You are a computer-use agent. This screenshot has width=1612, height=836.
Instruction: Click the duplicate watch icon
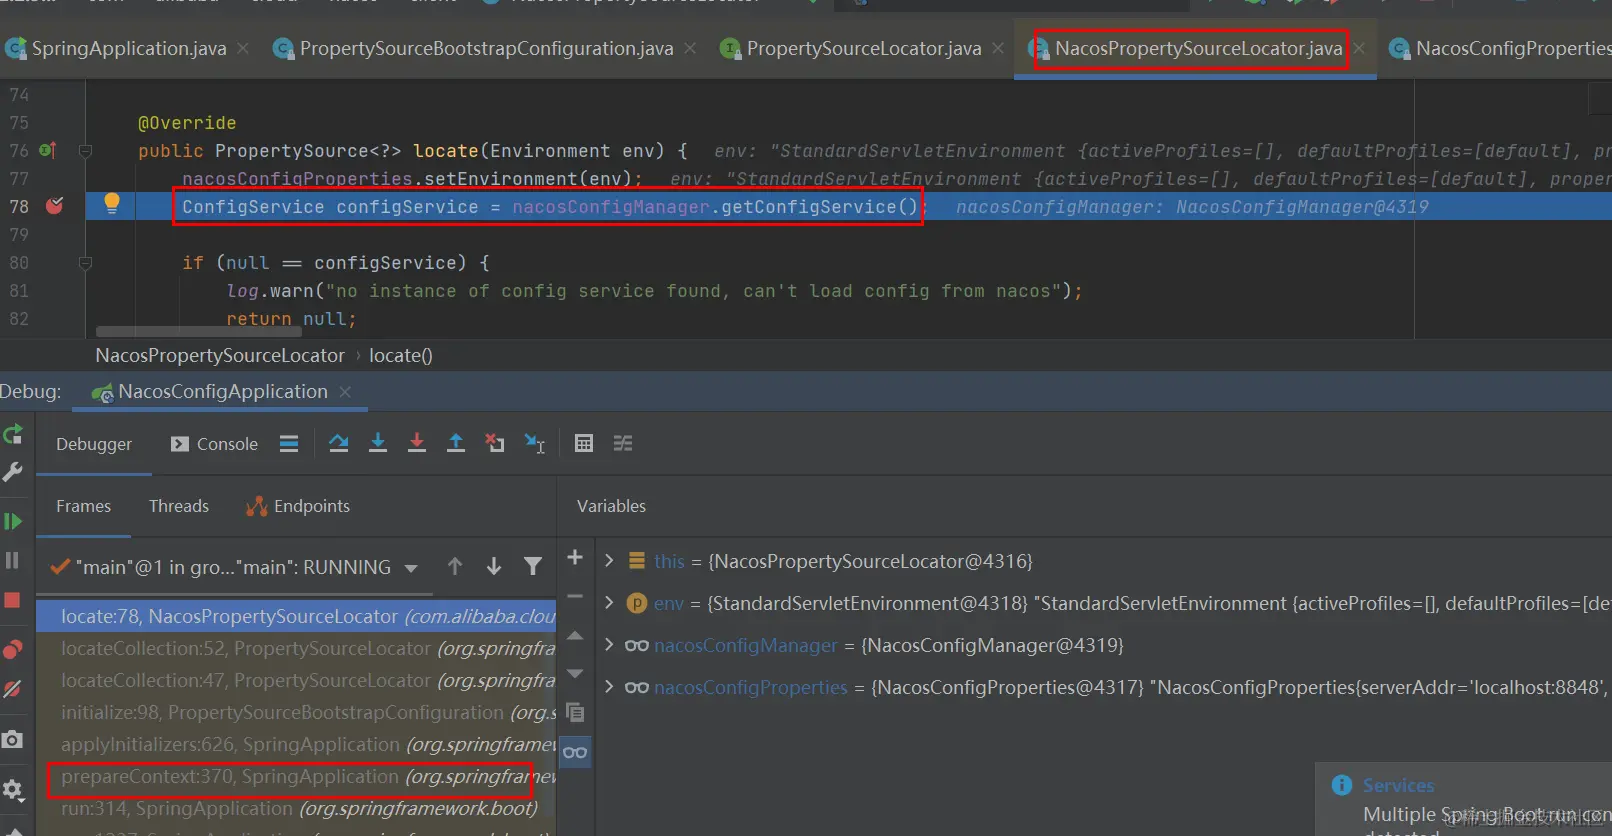[x=575, y=712]
